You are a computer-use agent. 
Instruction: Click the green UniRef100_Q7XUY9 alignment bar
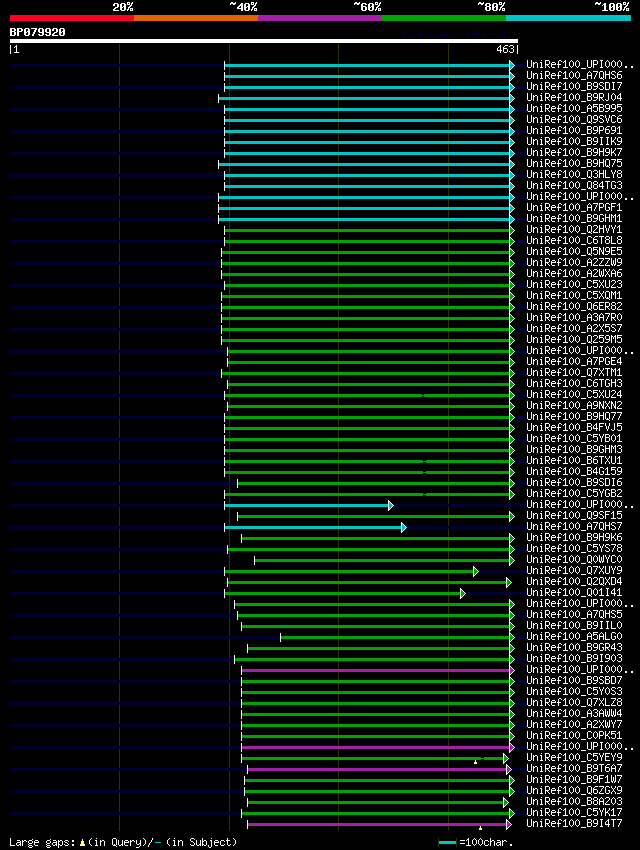click(351, 571)
